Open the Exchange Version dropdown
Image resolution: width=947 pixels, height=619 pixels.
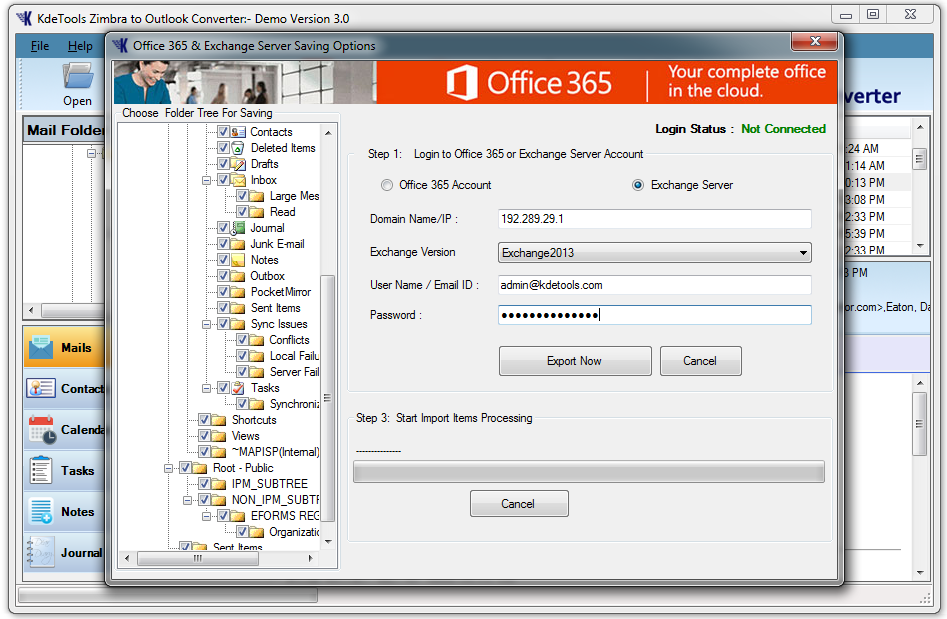point(654,253)
